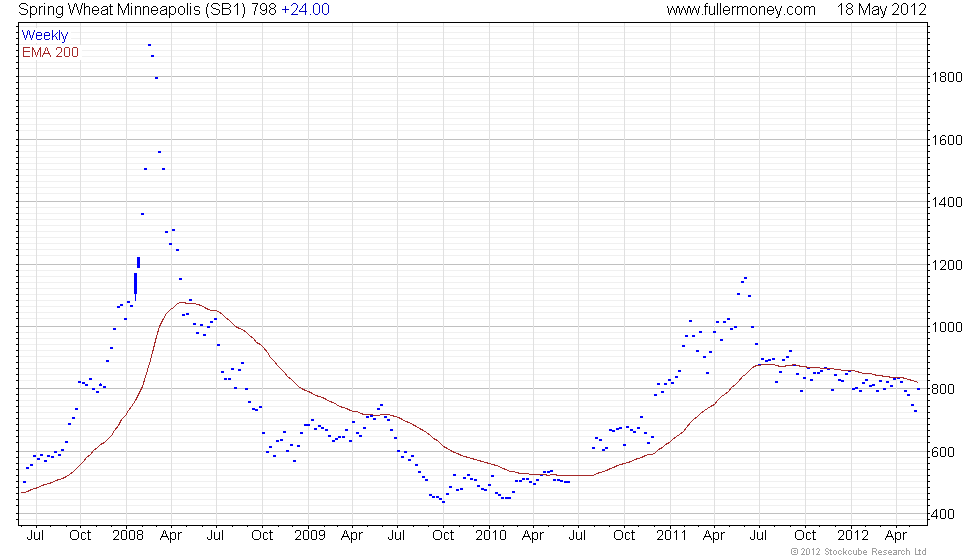This screenshot has height=560, width=980.
Task: Click the '2008' year label on time axis
Action: pyautogui.click(x=128, y=536)
